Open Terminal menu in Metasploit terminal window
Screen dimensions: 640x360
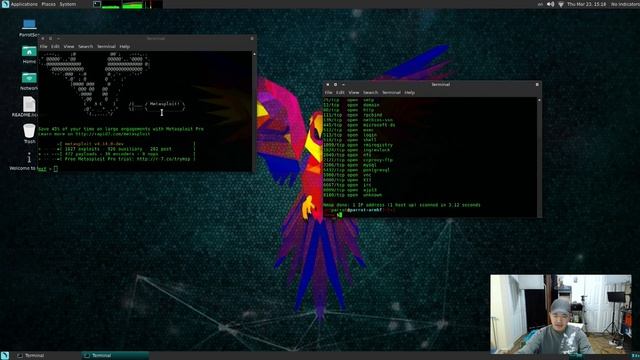(x=106, y=47)
